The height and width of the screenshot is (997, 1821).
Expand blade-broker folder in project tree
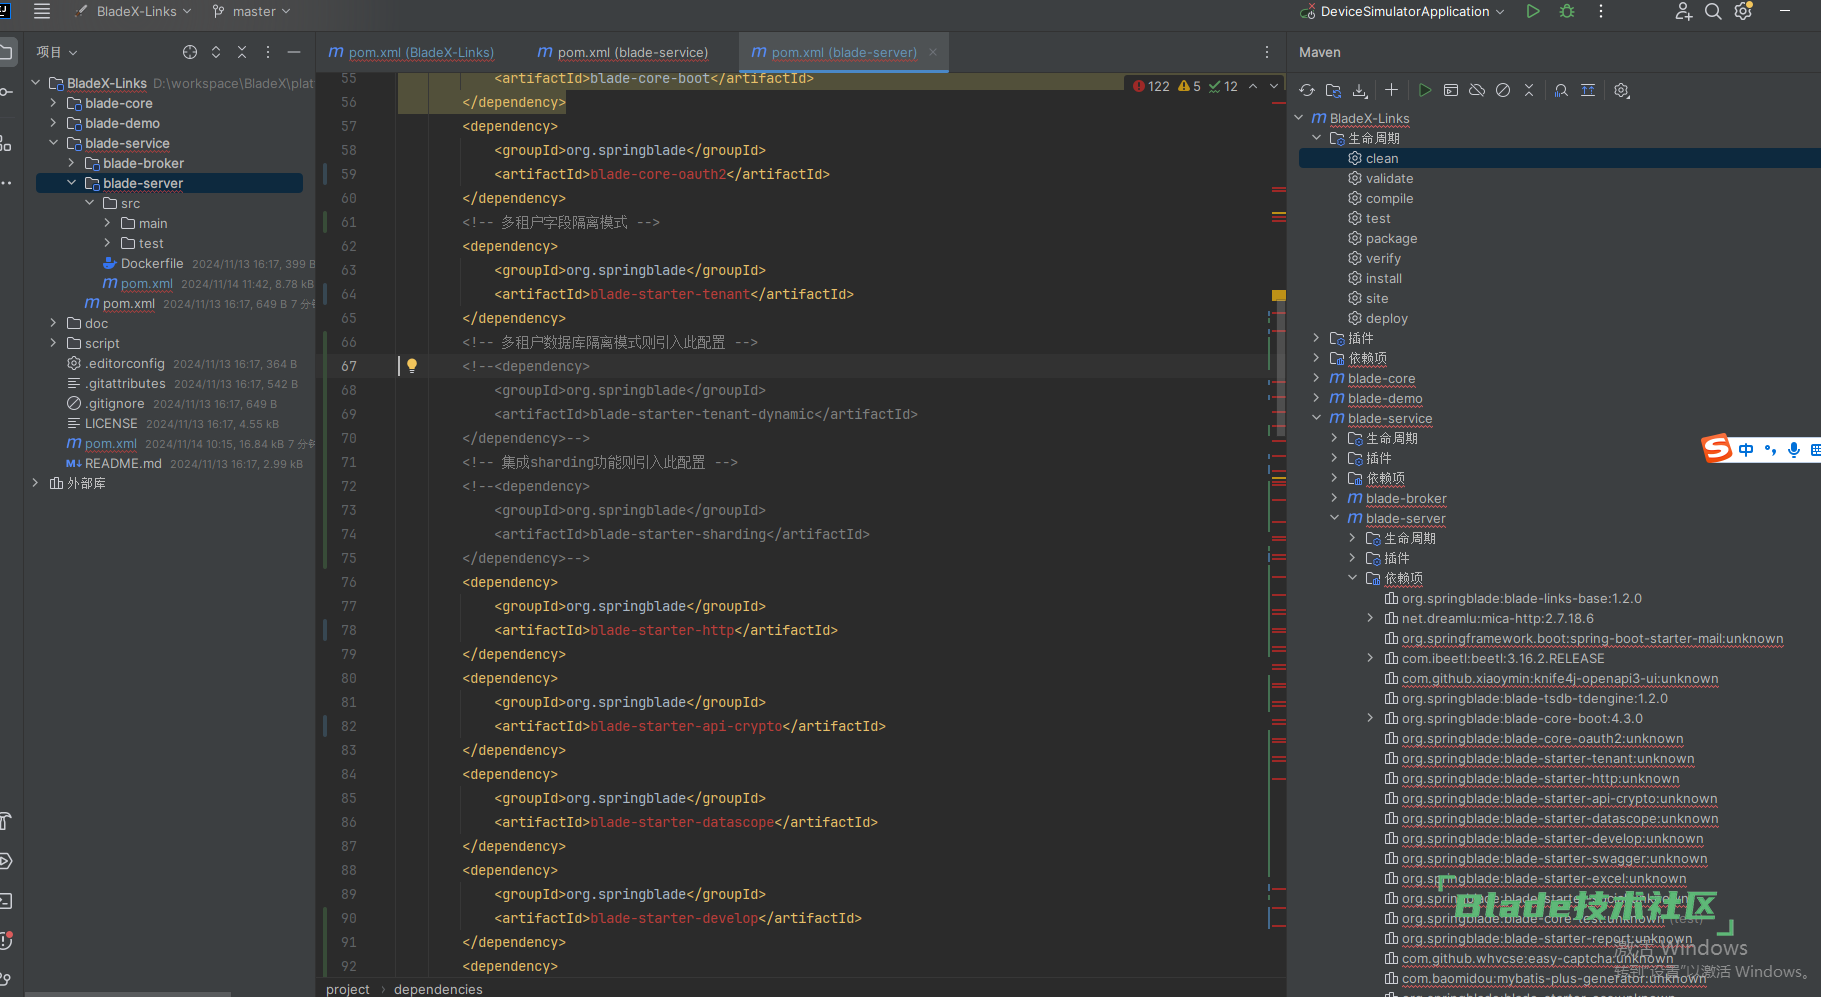pyautogui.click(x=72, y=163)
